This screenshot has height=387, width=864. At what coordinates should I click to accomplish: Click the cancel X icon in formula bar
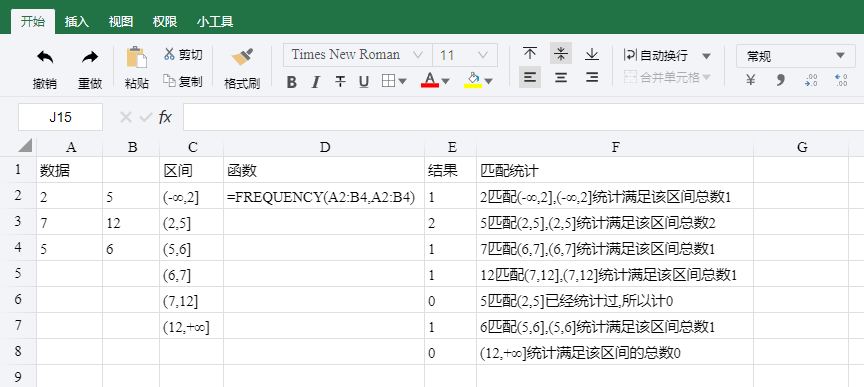126,117
